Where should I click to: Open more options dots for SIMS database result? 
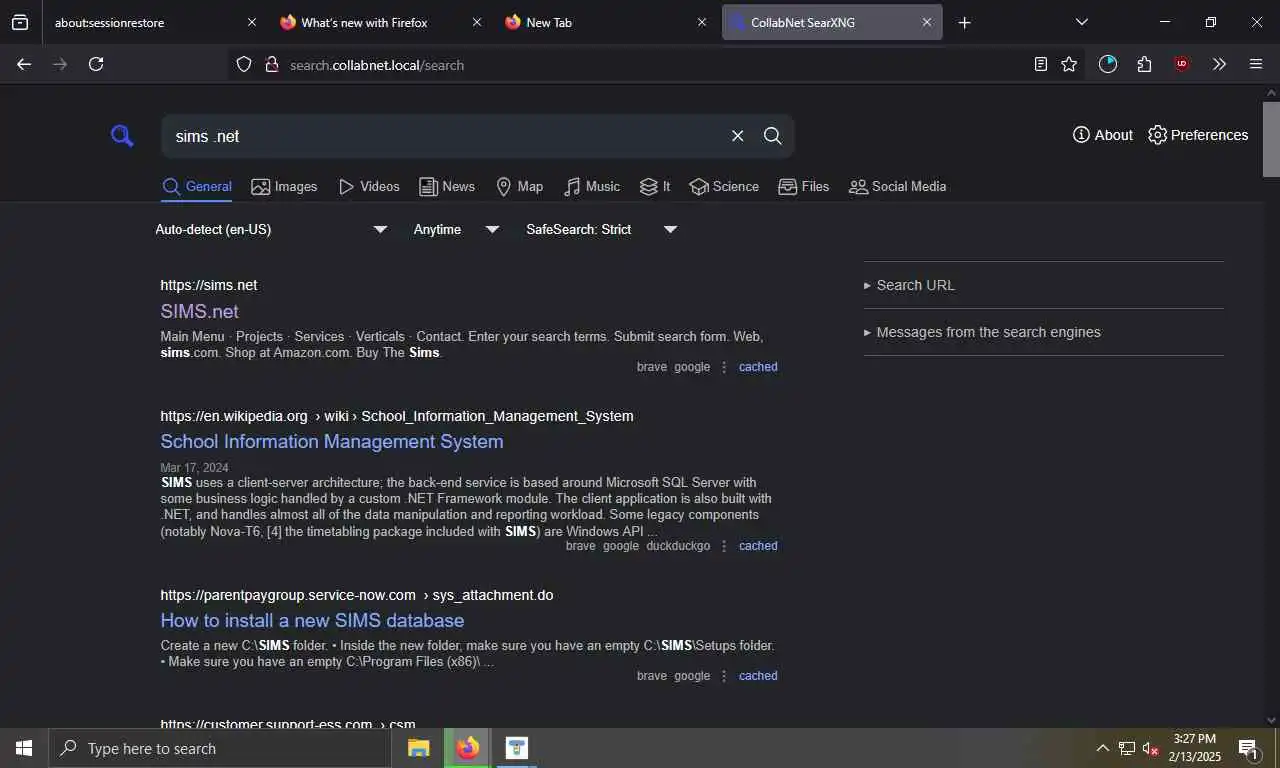pos(724,676)
